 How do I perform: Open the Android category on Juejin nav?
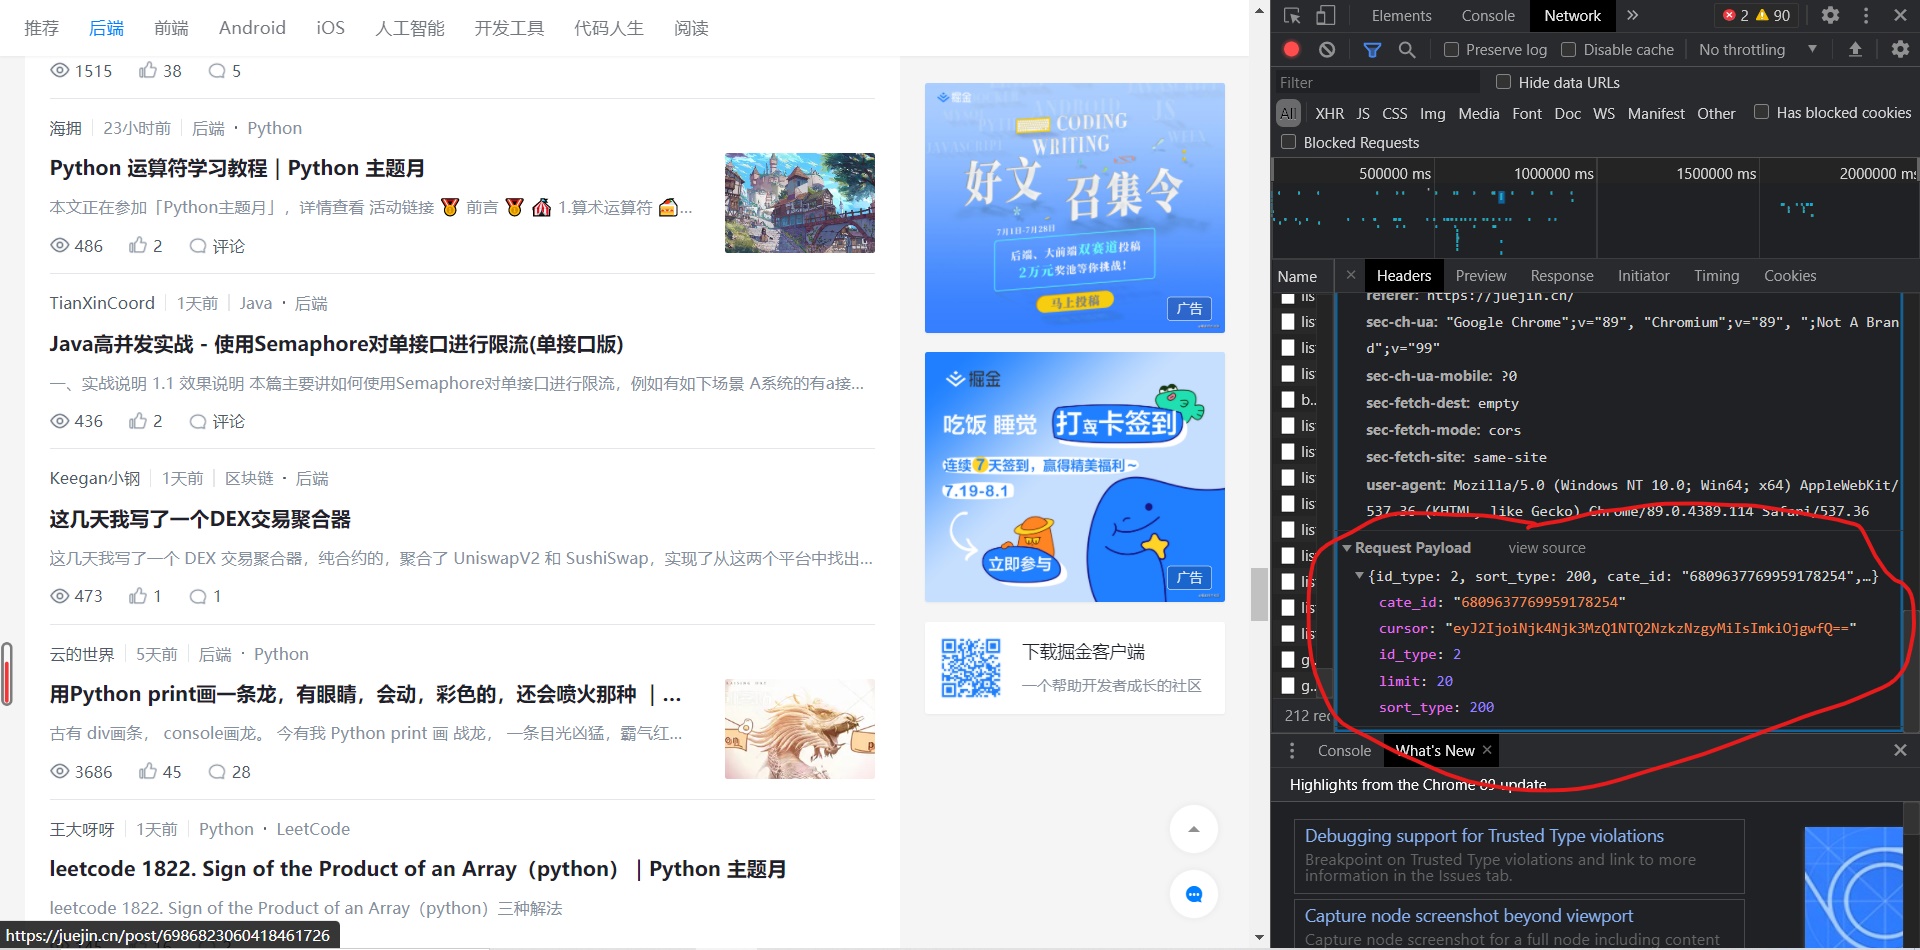point(252,28)
